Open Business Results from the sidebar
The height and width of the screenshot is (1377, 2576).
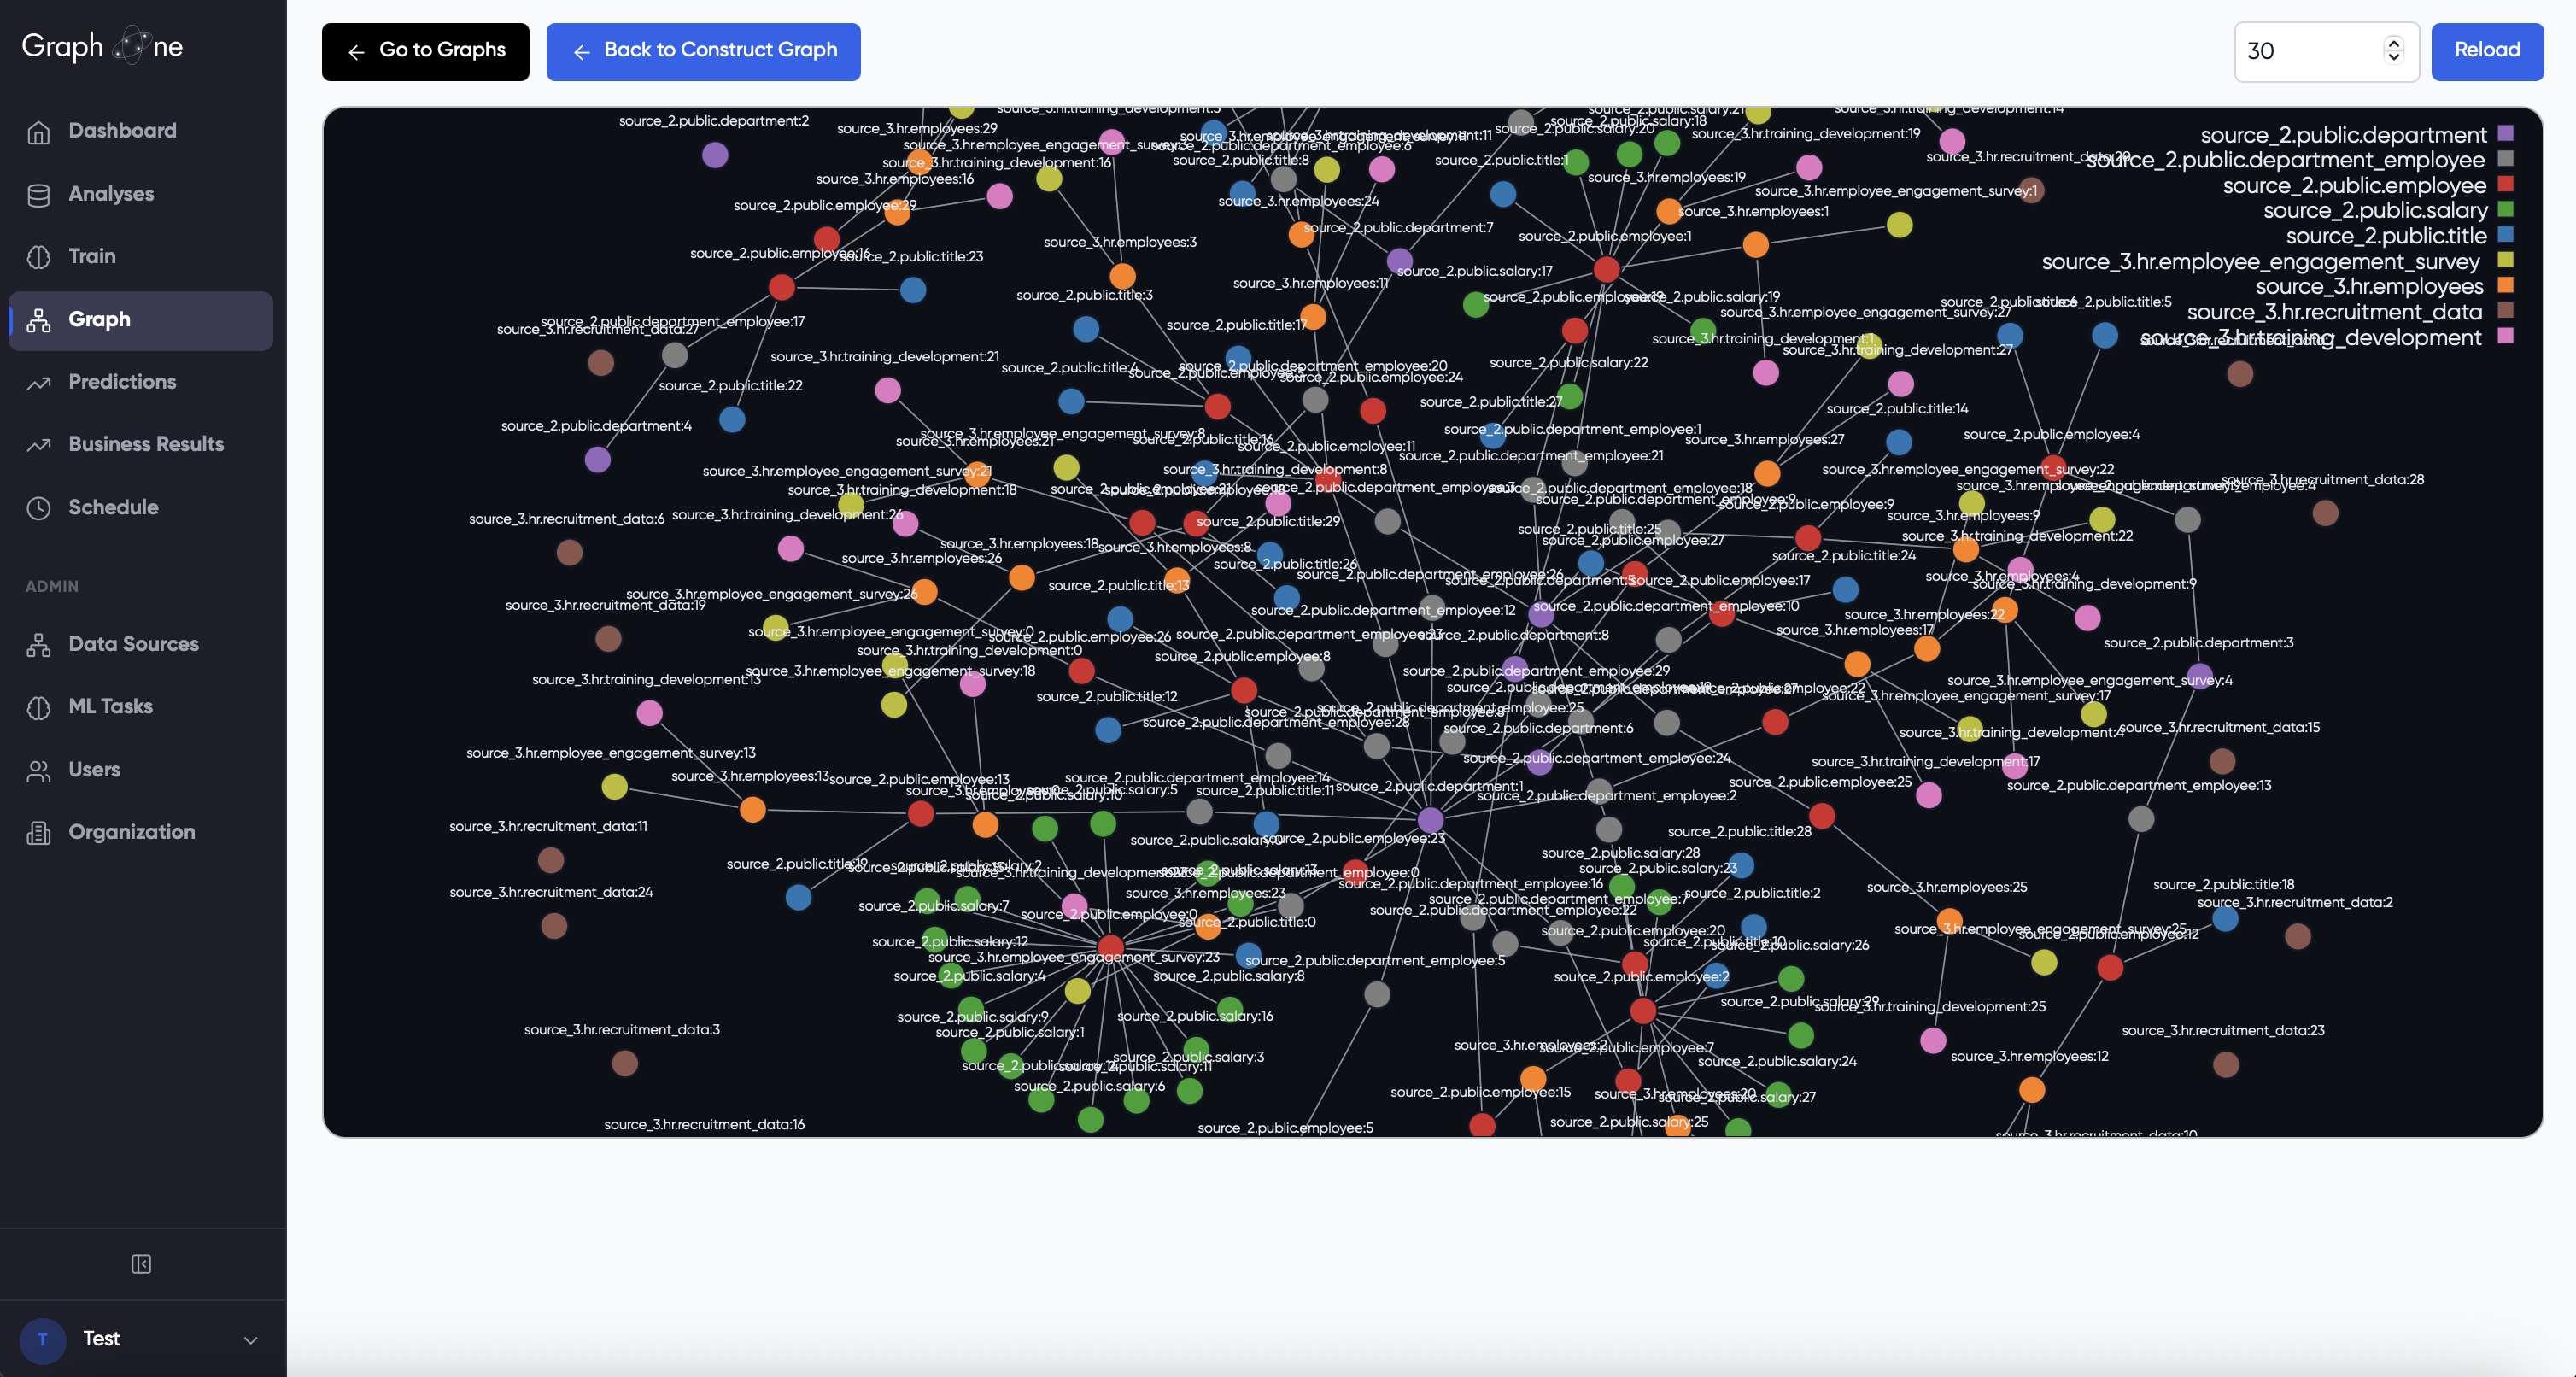(x=146, y=444)
